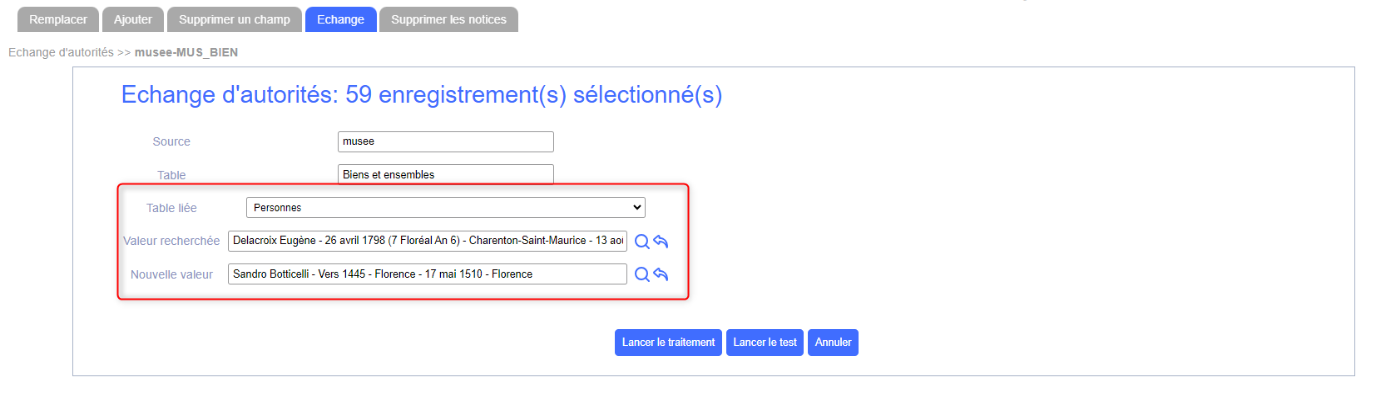Go to the Echange tab
Image resolution: width=1381 pixels, height=420 pixels.
click(x=340, y=20)
